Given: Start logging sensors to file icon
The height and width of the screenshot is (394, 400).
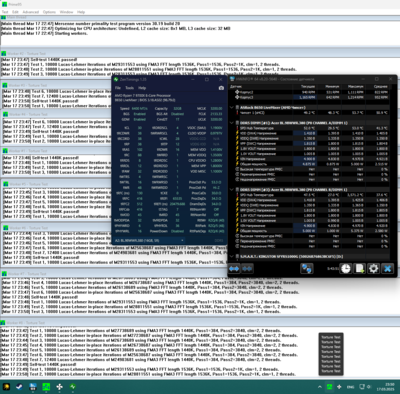Looking at the screenshot, I should click(359, 269).
